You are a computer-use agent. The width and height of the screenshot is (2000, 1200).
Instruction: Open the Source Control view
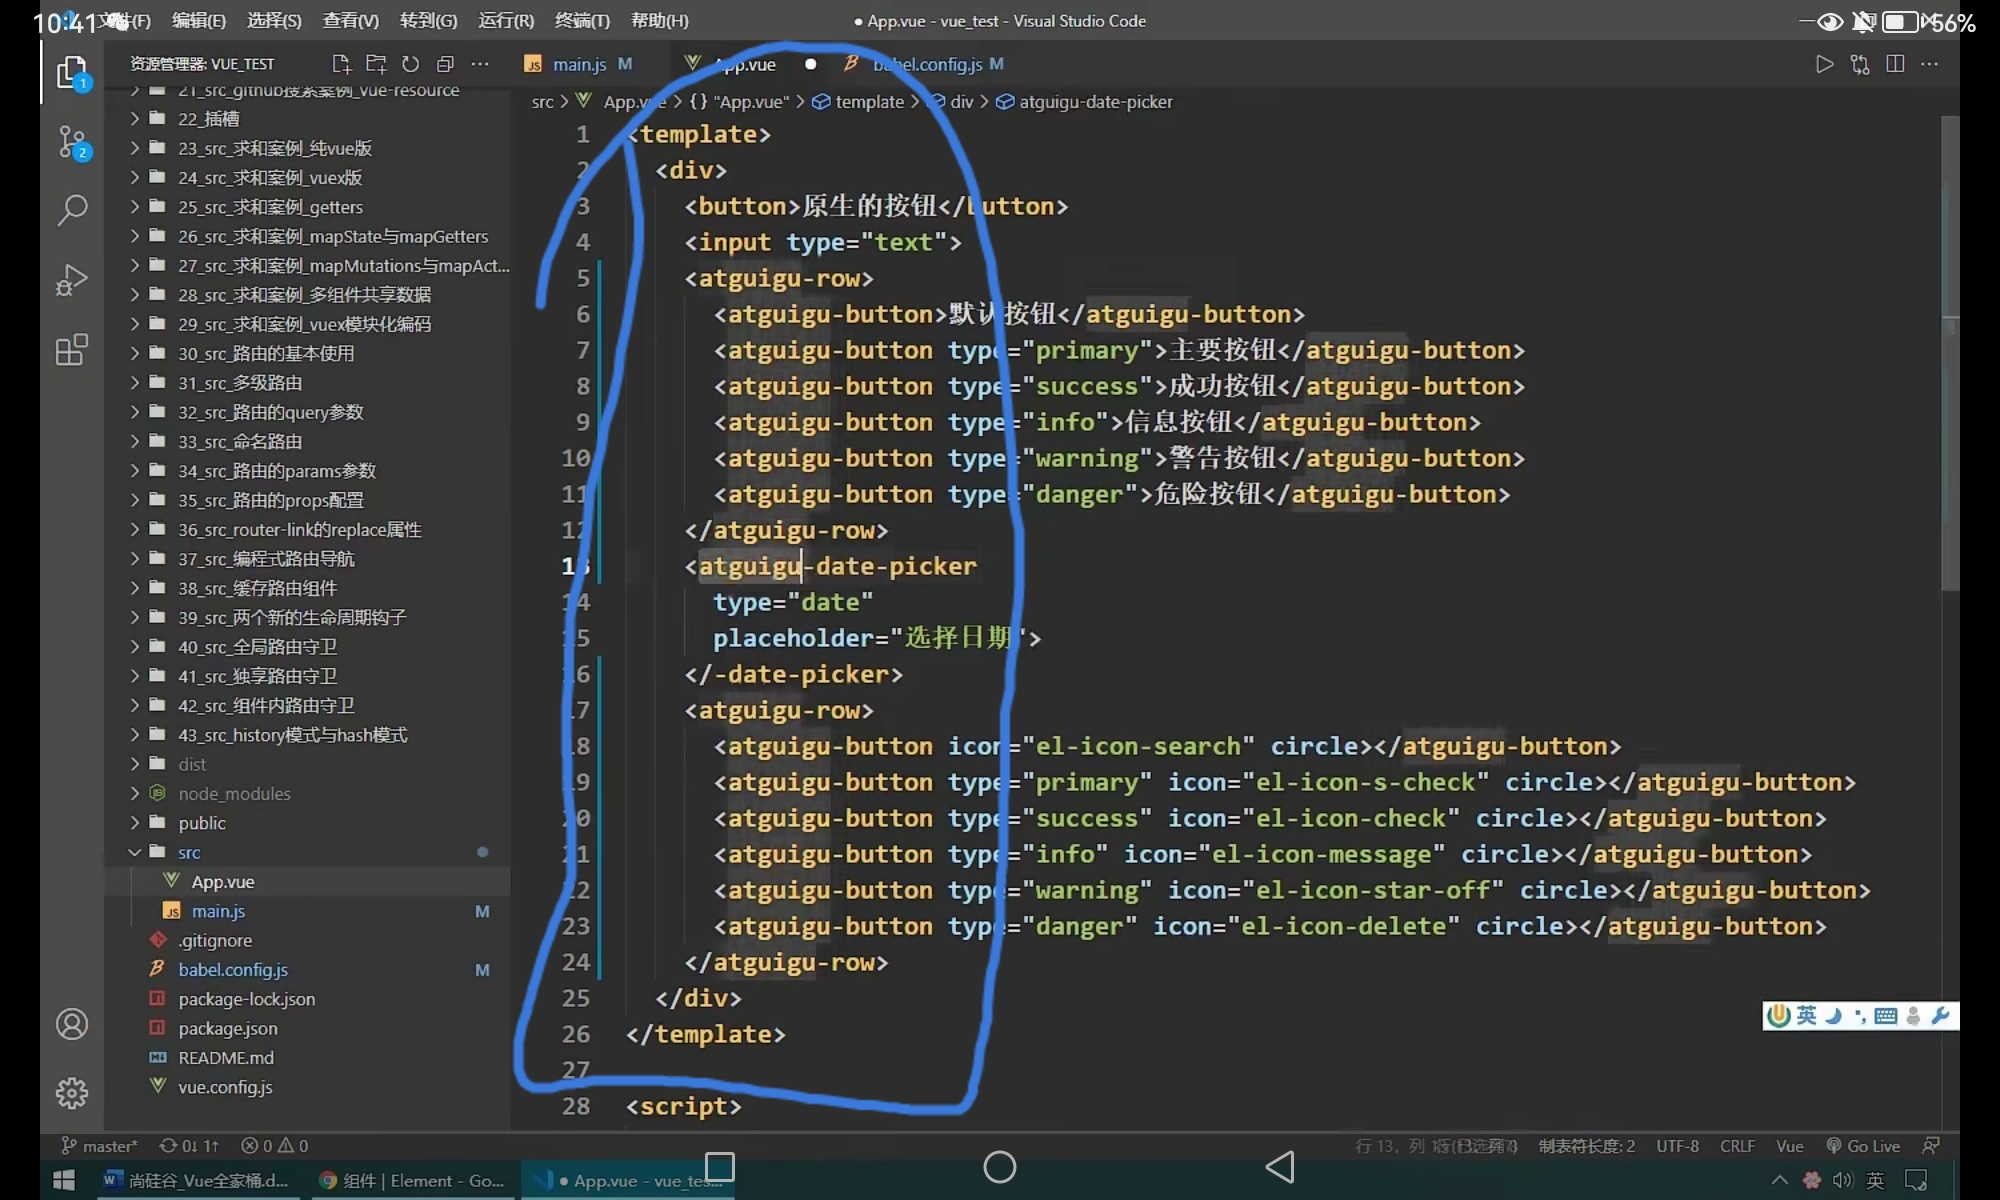[x=72, y=142]
